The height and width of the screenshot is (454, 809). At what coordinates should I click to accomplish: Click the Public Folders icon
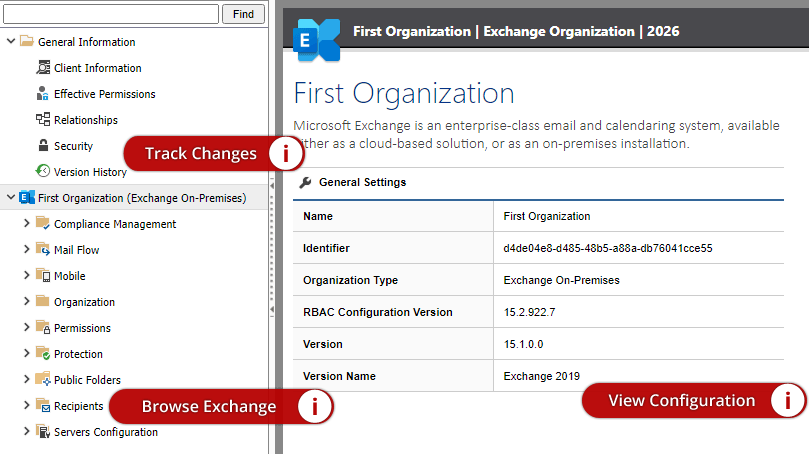43,379
